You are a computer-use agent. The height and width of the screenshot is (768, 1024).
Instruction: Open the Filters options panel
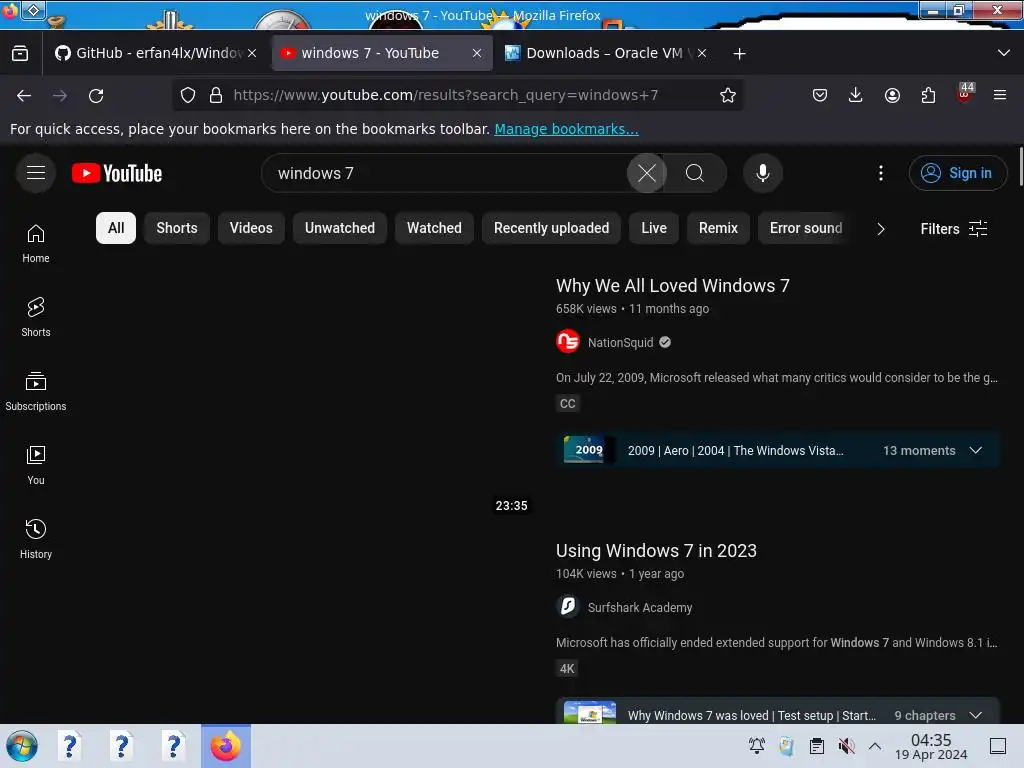click(953, 229)
